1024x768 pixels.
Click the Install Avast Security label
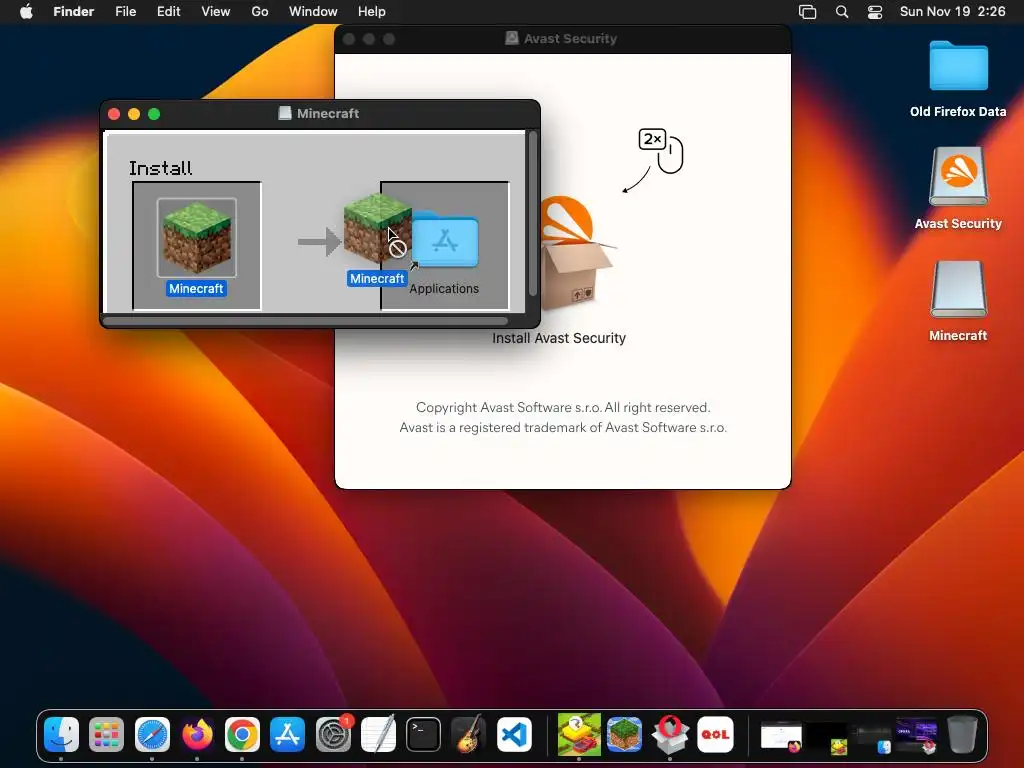tap(559, 338)
